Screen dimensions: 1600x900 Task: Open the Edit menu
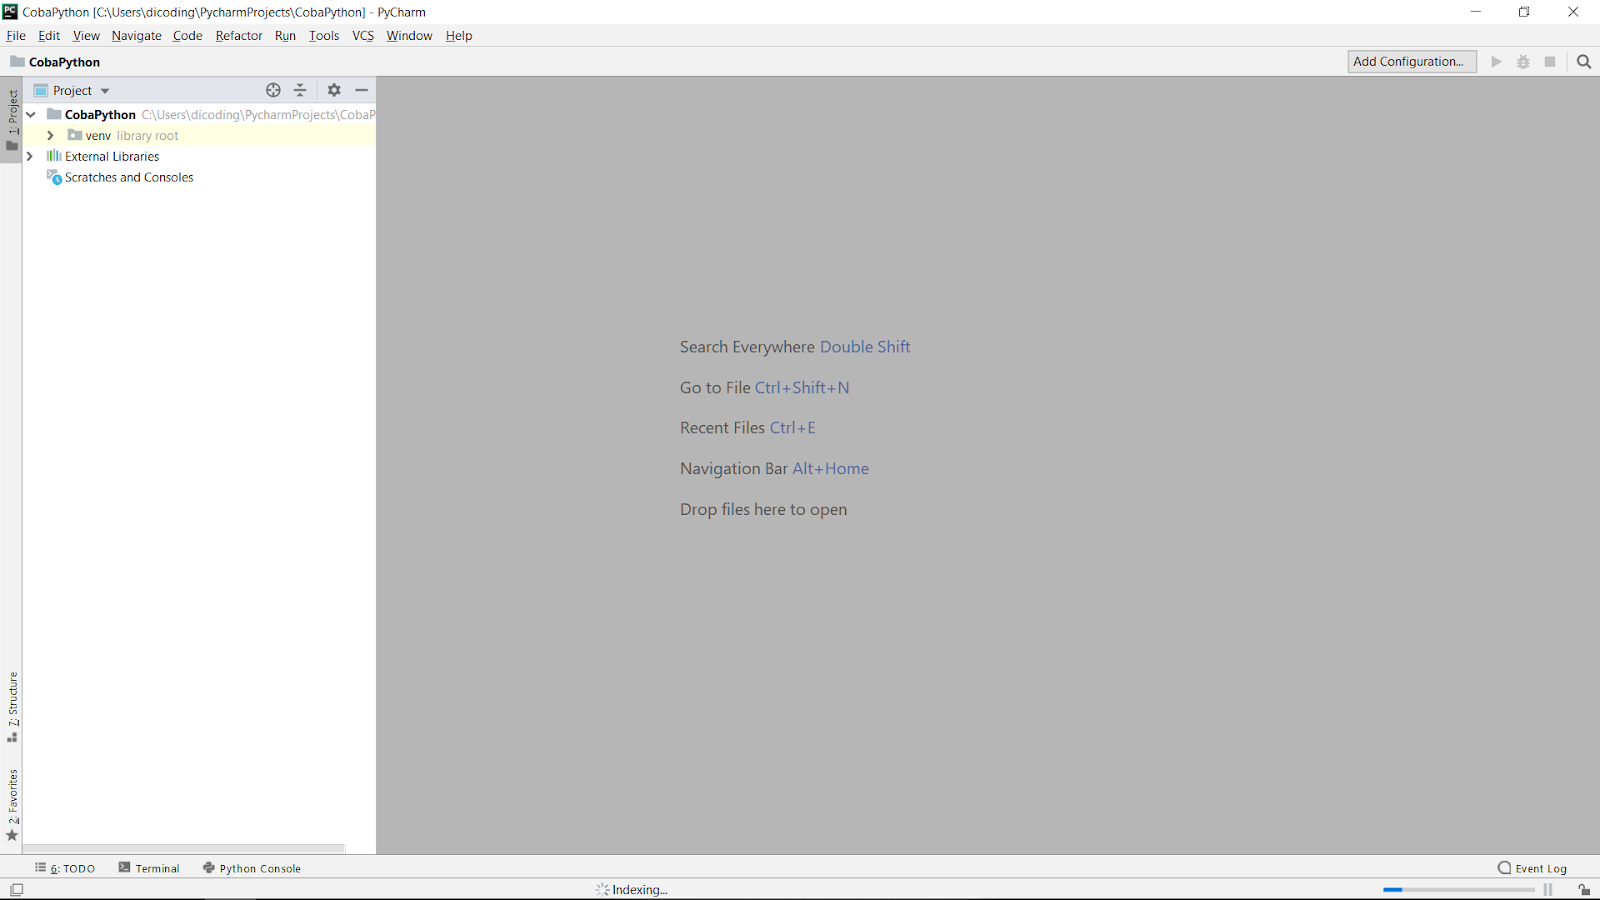click(49, 36)
